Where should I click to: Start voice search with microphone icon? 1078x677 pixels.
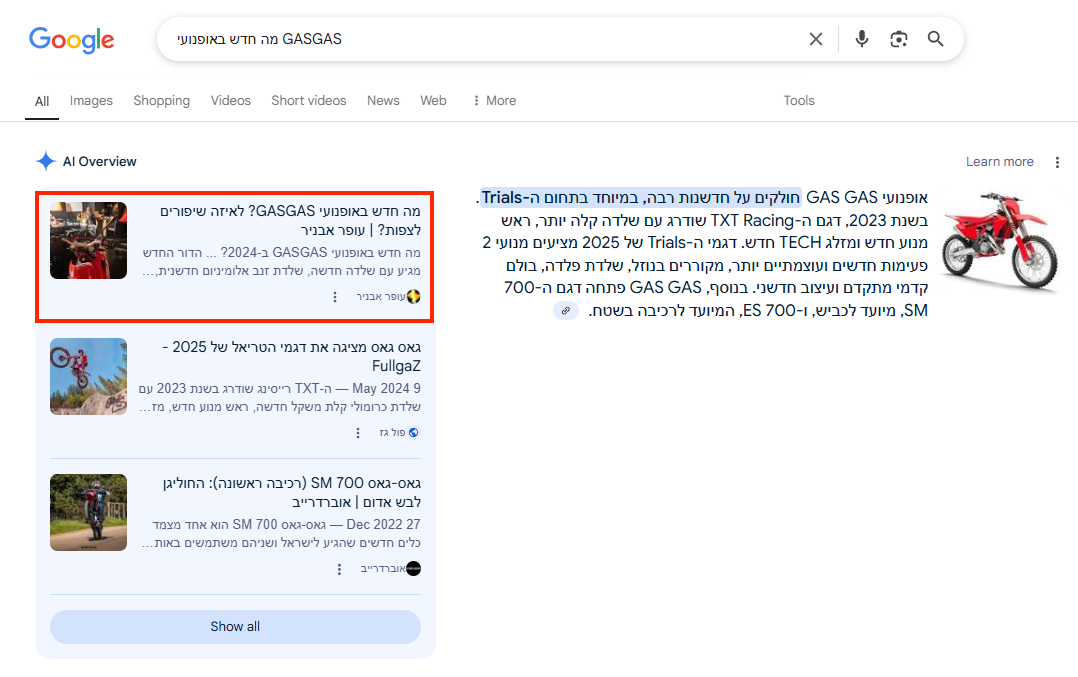[x=861, y=39]
